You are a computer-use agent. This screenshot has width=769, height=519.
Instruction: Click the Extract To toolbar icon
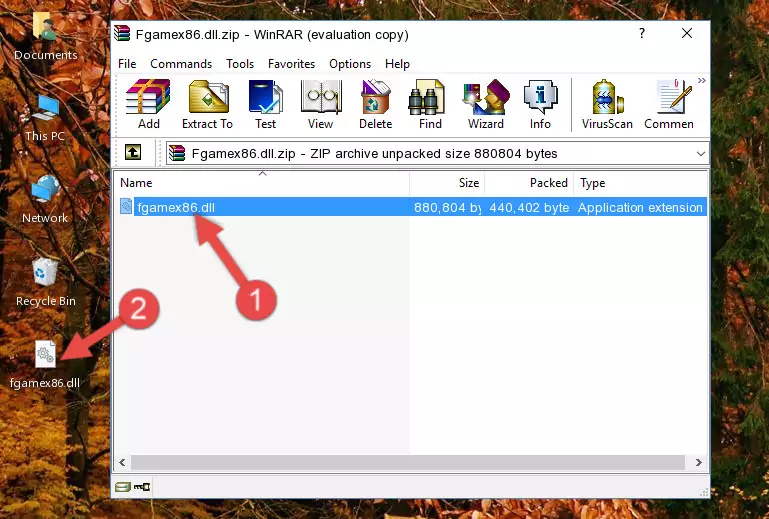point(207,104)
